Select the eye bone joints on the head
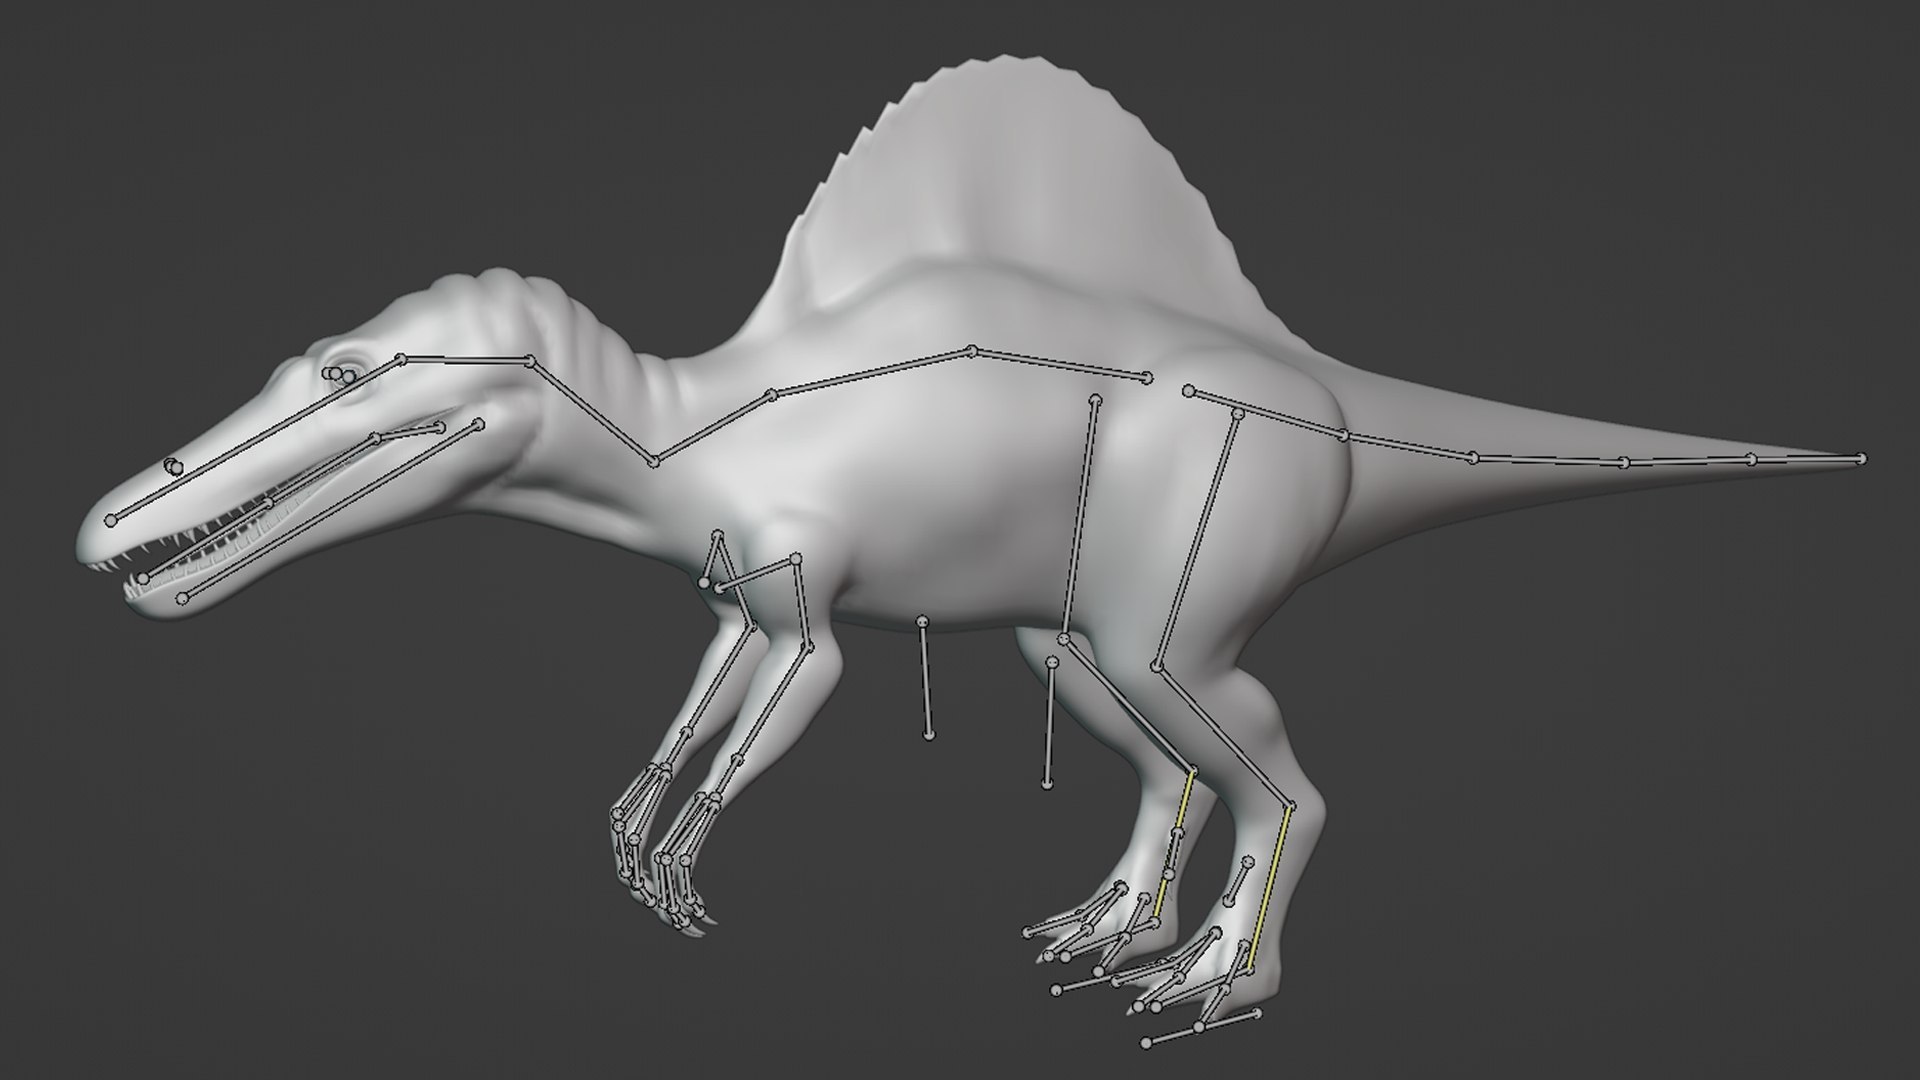The width and height of the screenshot is (1920, 1080). click(339, 374)
